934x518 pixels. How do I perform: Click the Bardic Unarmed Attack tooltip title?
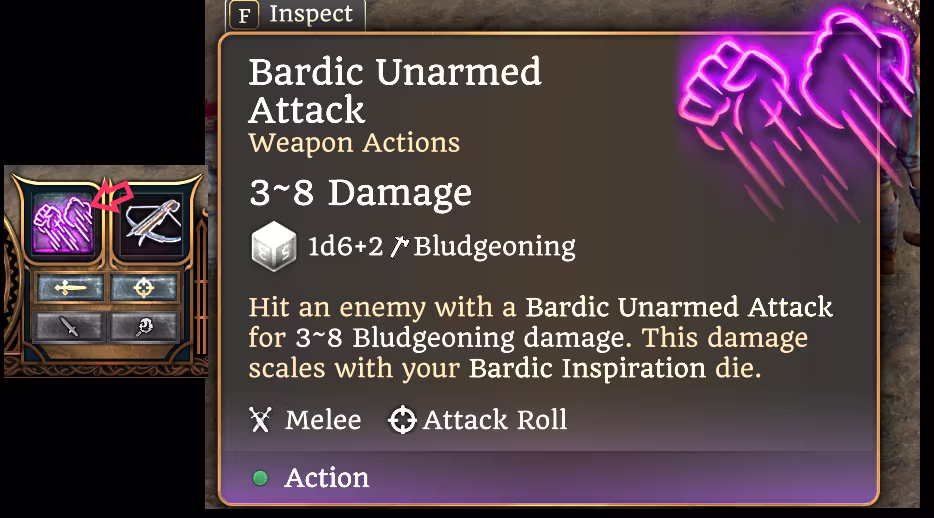[x=395, y=91]
